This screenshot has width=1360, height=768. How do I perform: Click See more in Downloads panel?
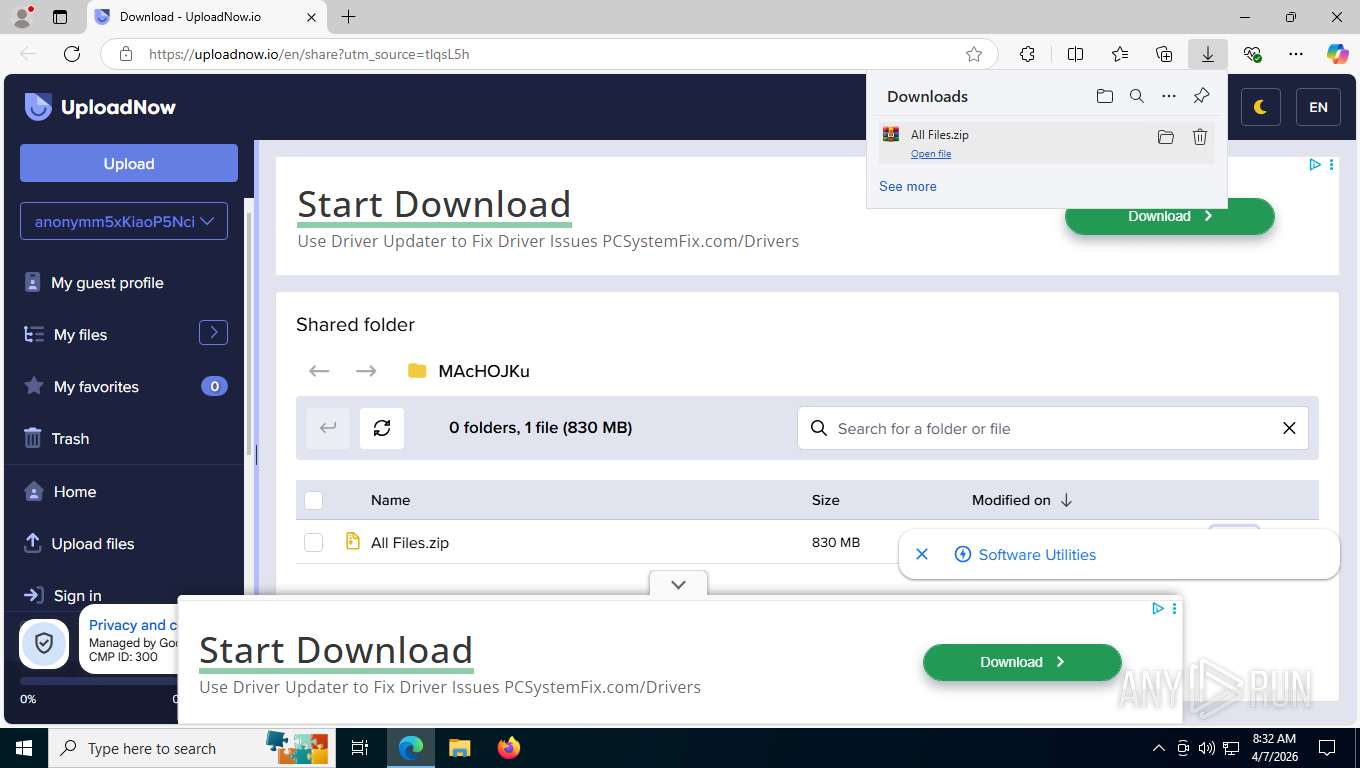point(908,186)
